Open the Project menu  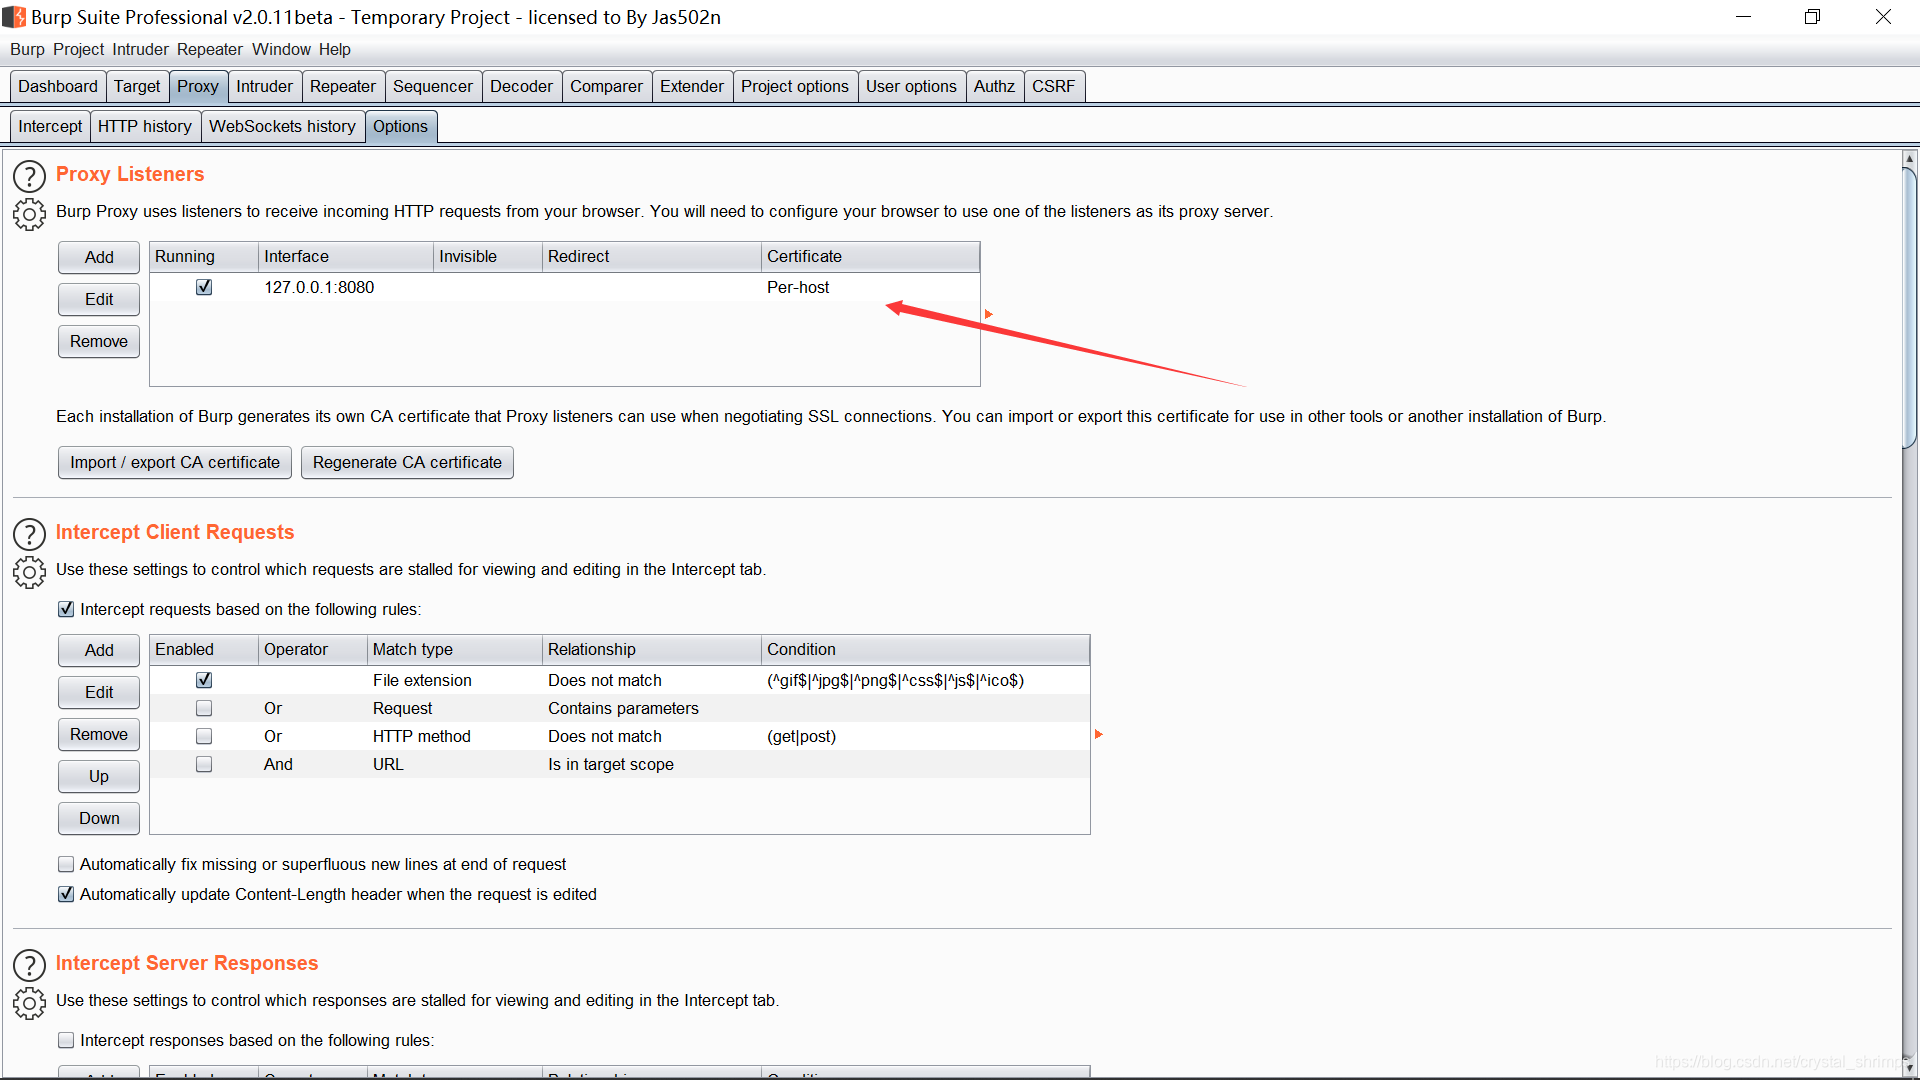click(78, 49)
